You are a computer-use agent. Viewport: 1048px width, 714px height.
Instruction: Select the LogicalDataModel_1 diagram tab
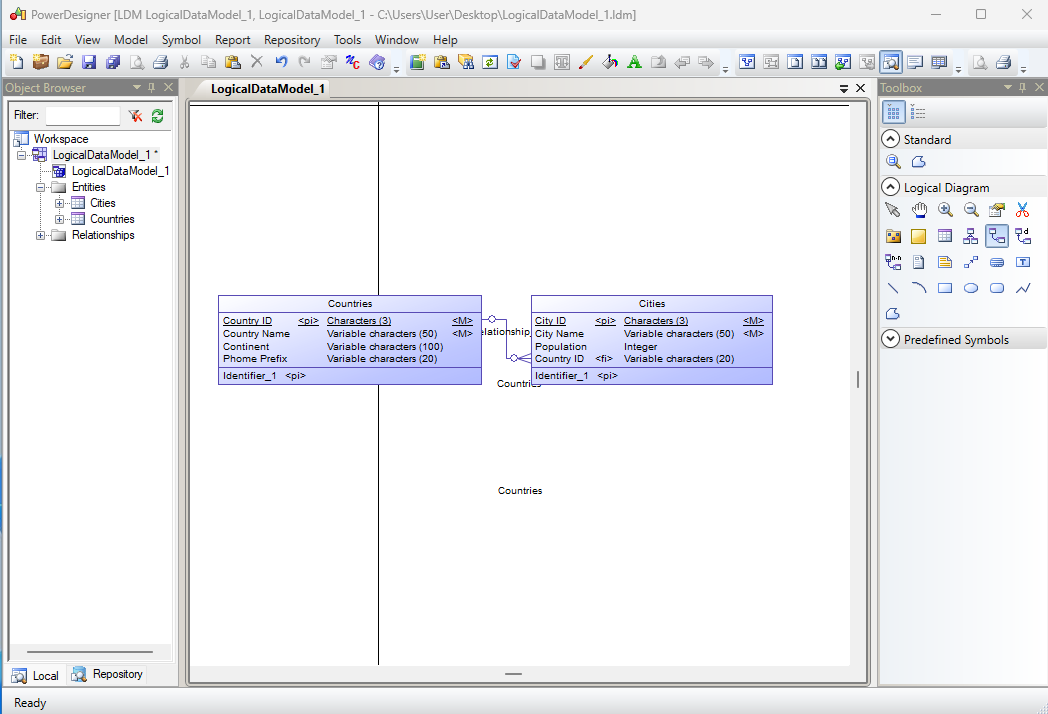[267, 89]
